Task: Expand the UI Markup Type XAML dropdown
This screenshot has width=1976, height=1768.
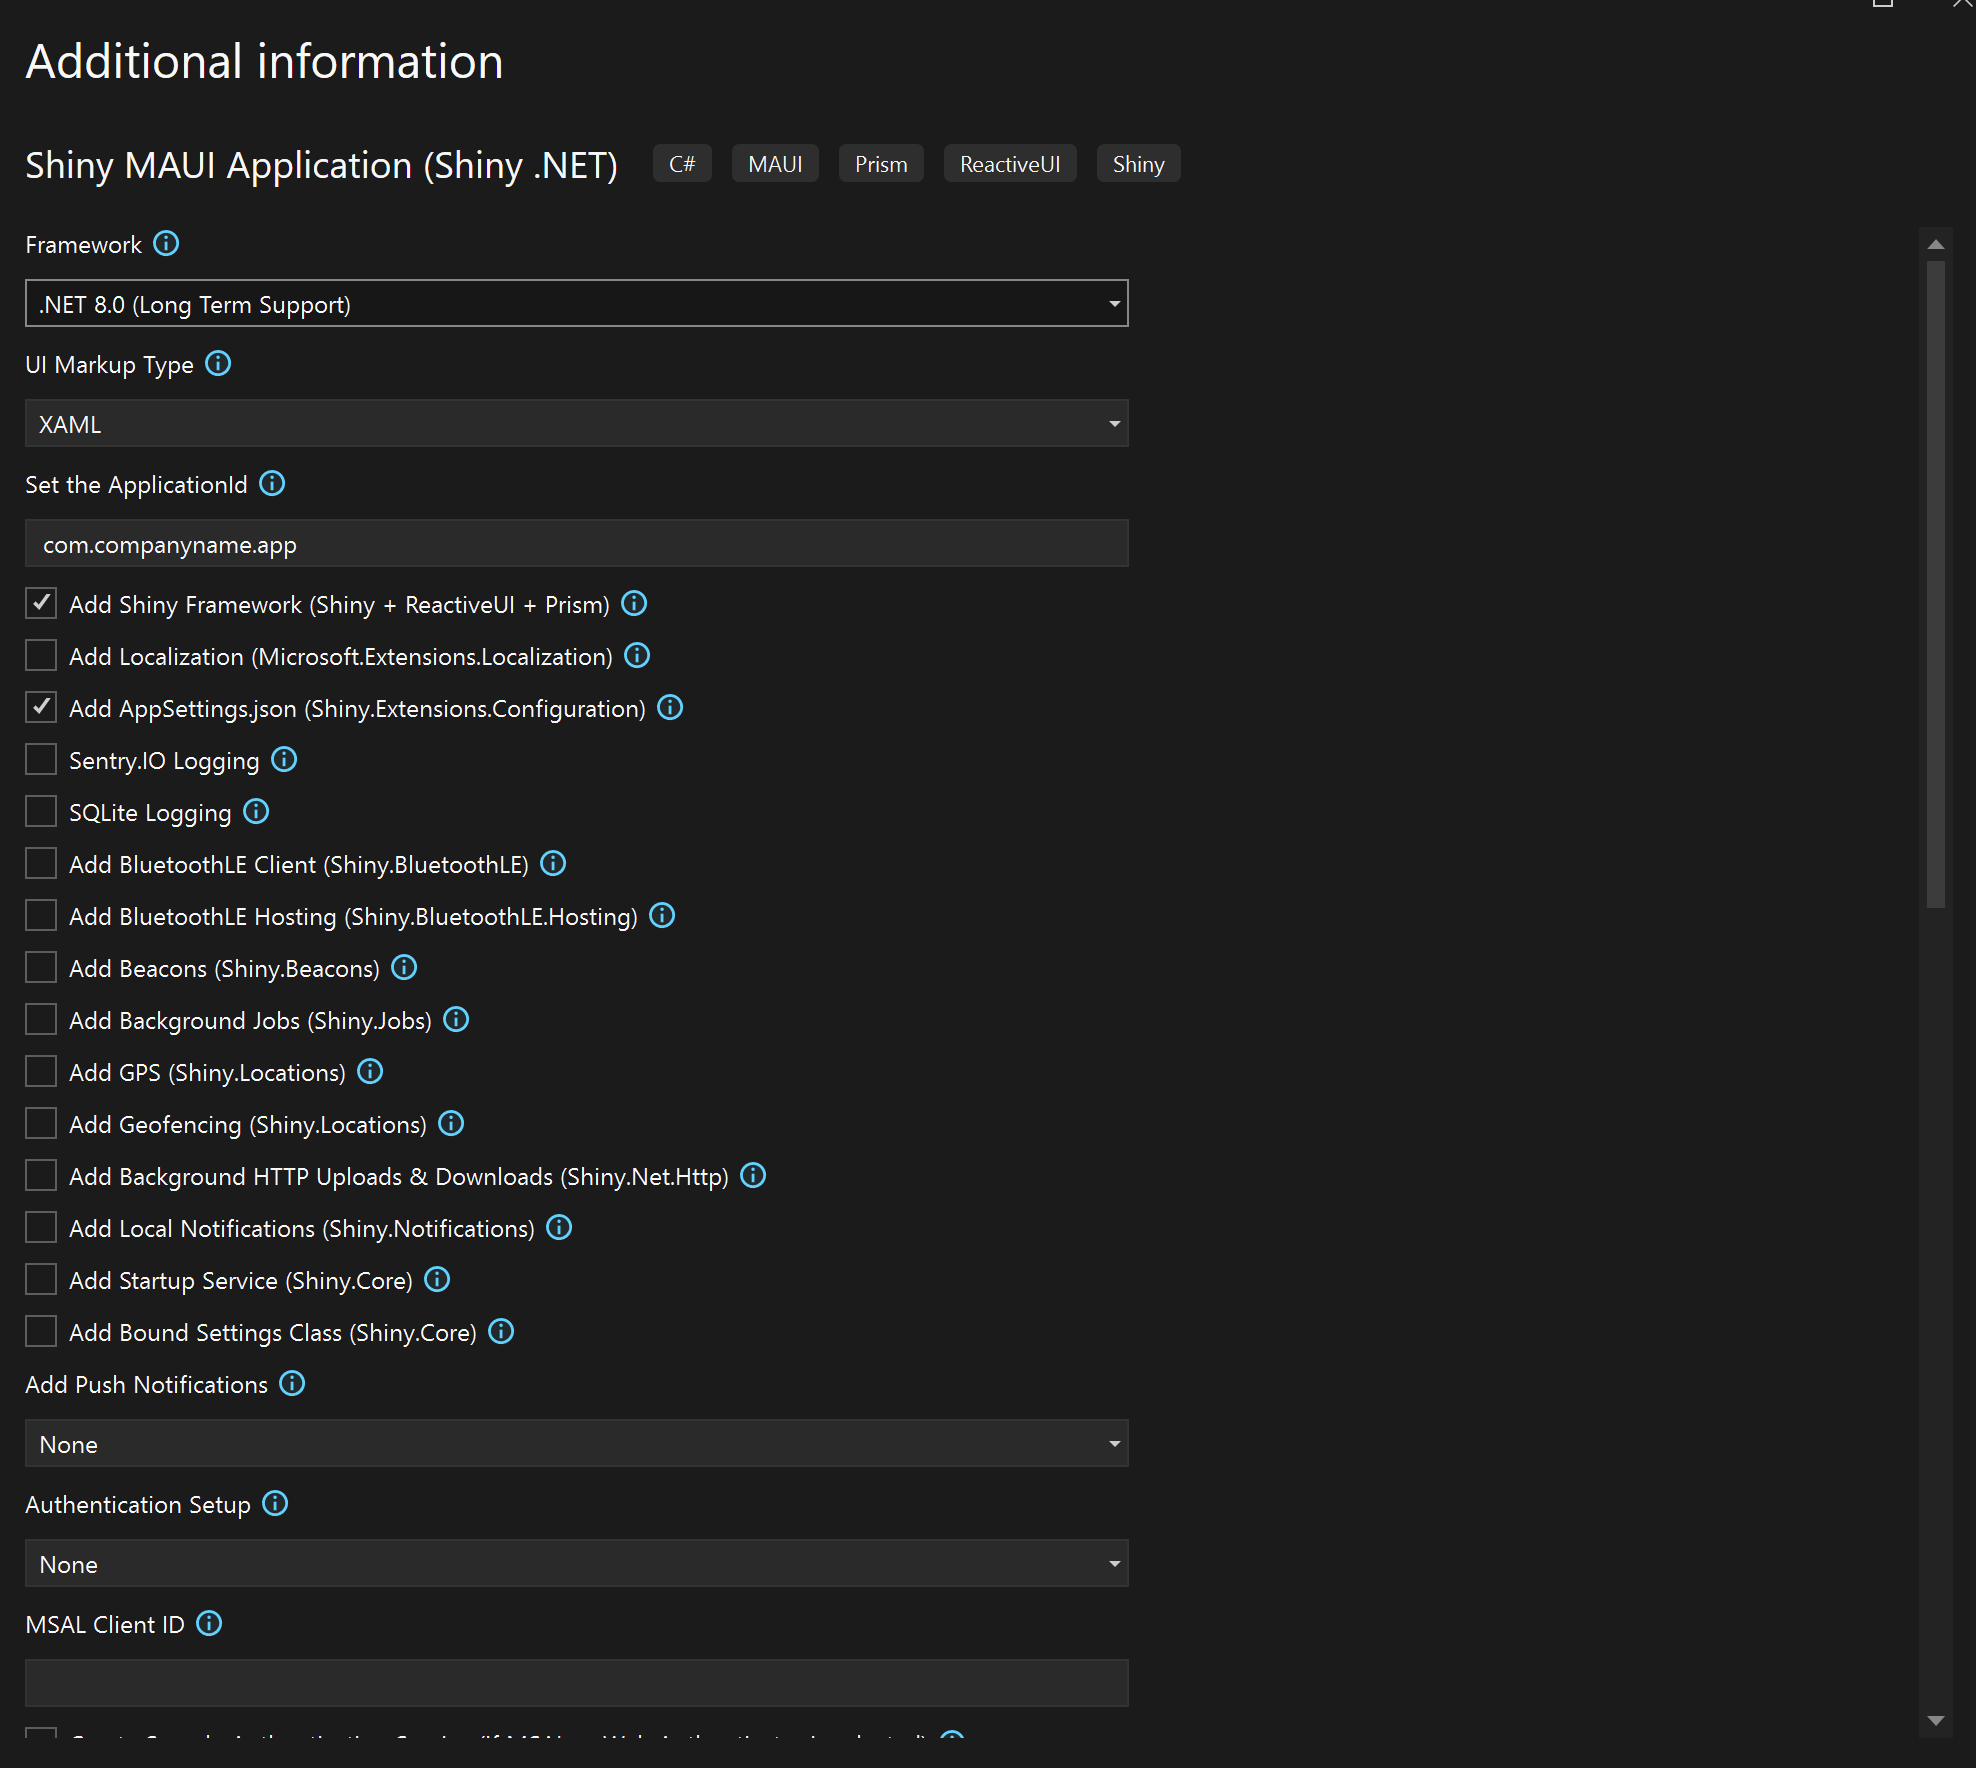Action: pyautogui.click(x=577, y=424)
